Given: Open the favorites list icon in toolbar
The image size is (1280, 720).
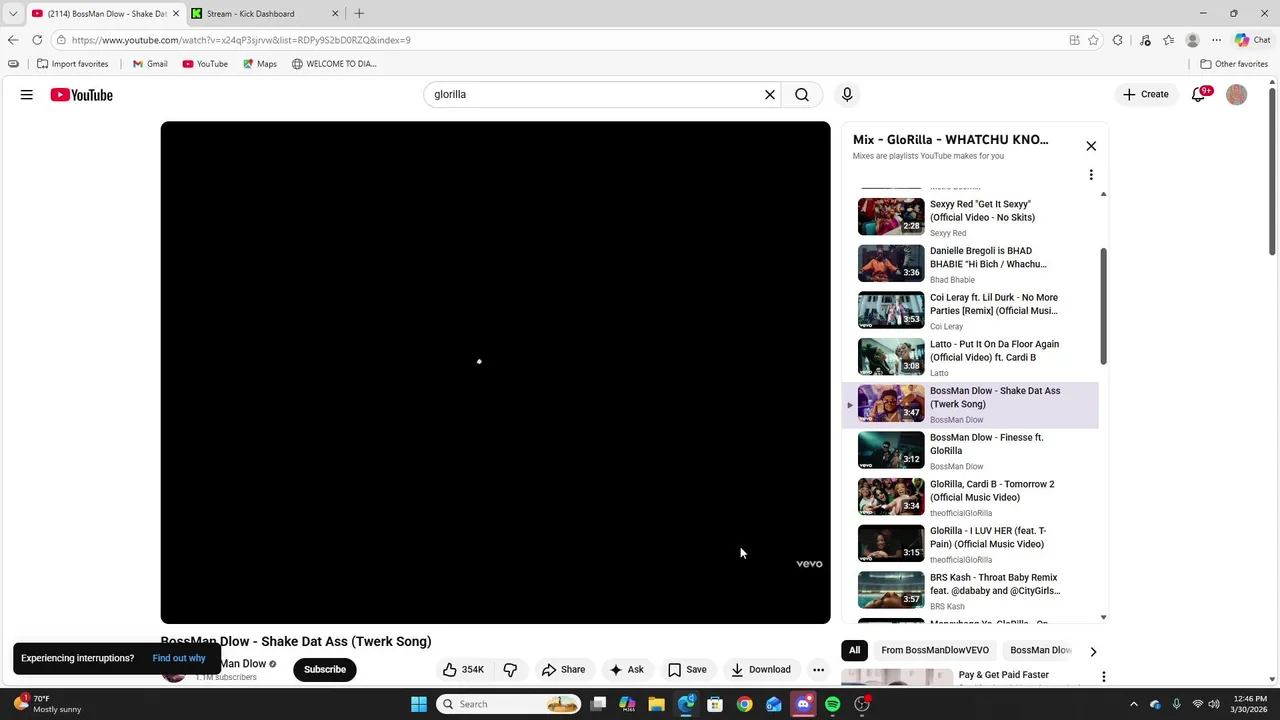Looking at the screenshot, I should pyautogui.click(x=1168, y=40).
